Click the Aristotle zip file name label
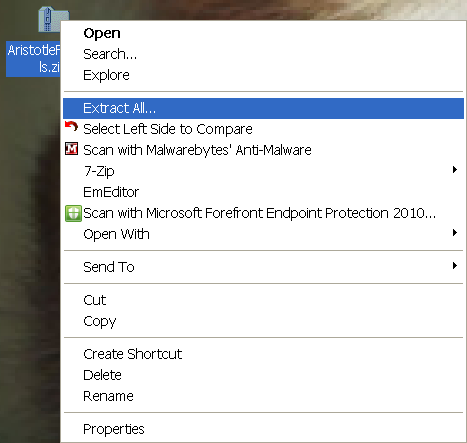This screenshot has width=467, height=443. (33, 59)
